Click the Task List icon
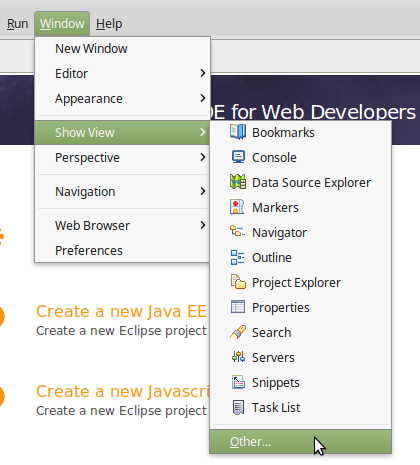Screen dimensions: 420x465 pyautogui.click(x=238, y=407)
